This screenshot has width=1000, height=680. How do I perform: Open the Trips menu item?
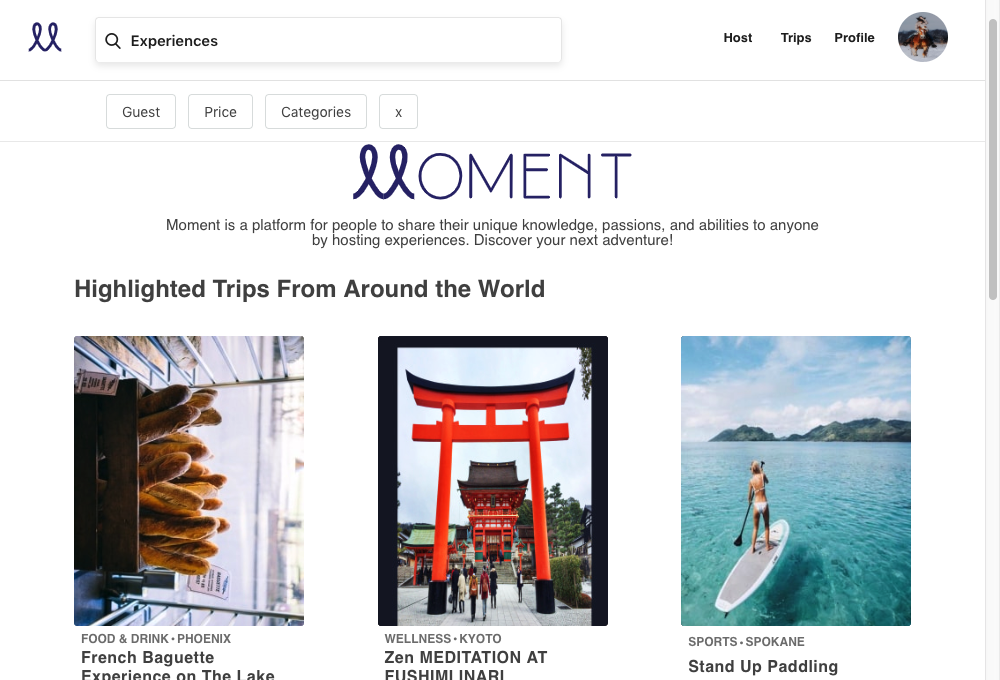coord(796,38)
